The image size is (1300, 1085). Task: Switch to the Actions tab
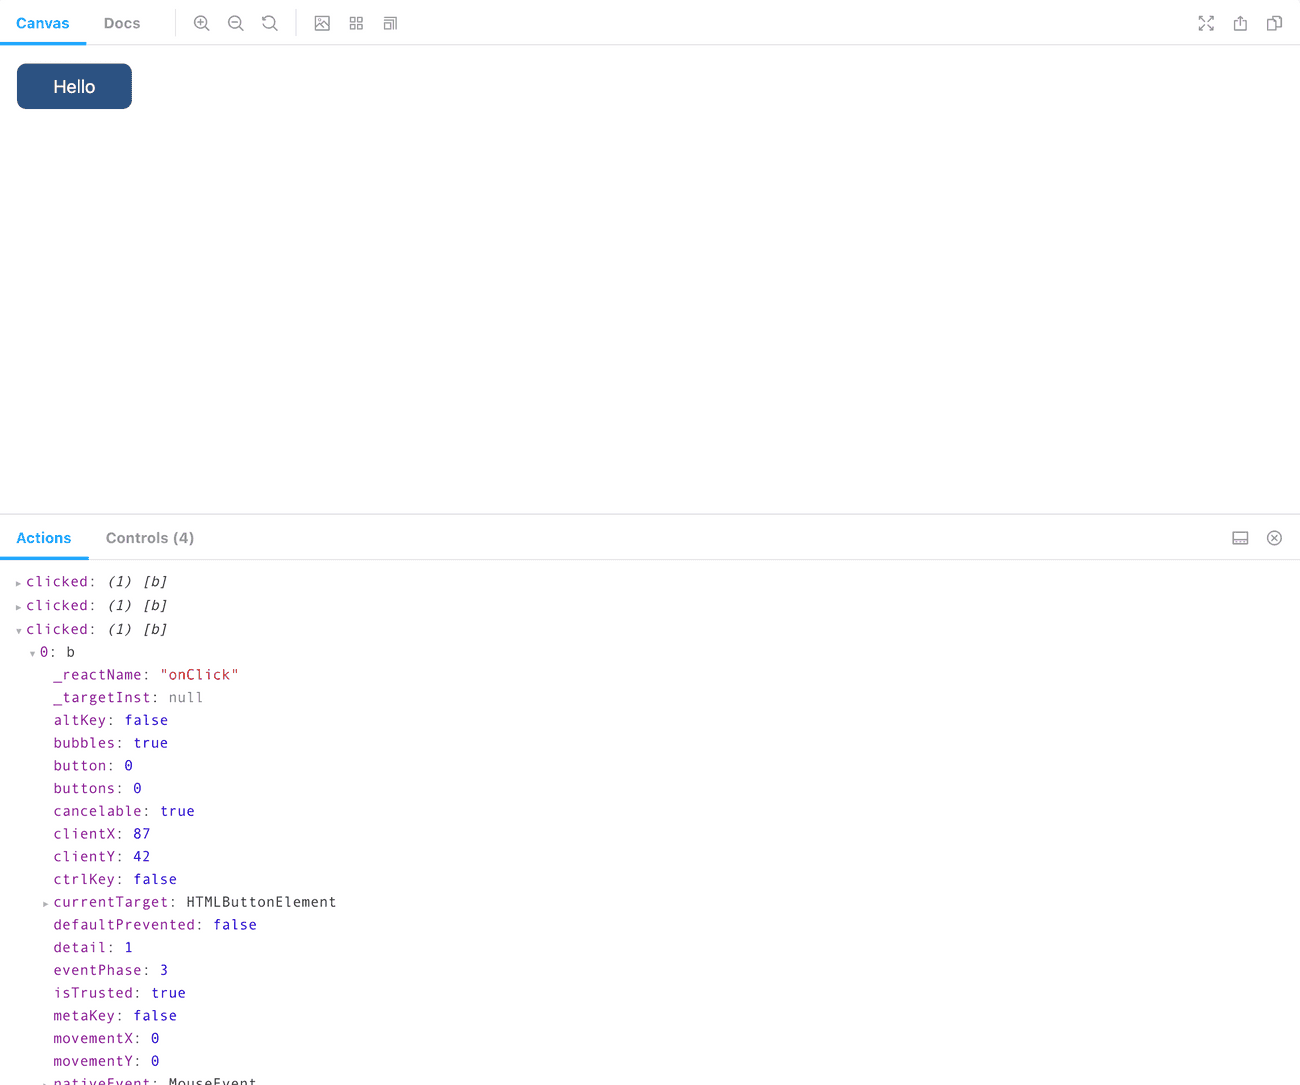[x=44, y=537]
